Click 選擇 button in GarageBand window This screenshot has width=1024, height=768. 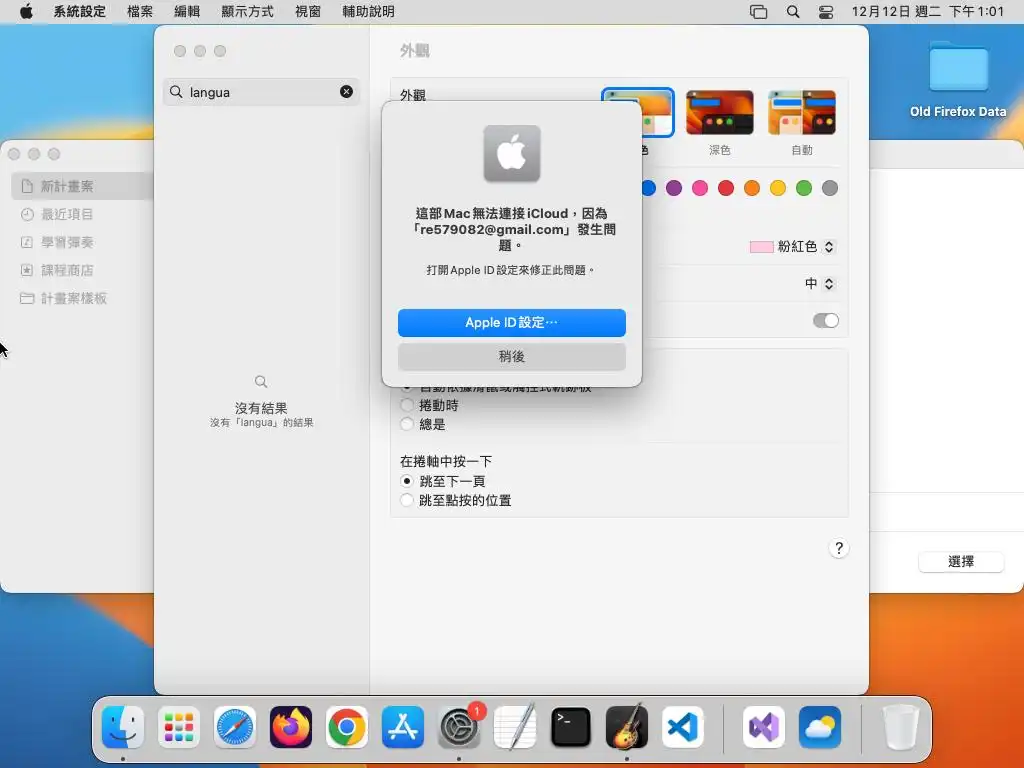click(961, 562)
